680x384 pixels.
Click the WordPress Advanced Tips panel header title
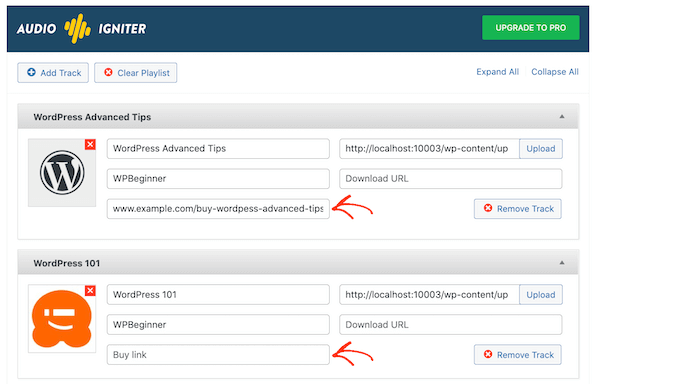[x=92, y=117]
